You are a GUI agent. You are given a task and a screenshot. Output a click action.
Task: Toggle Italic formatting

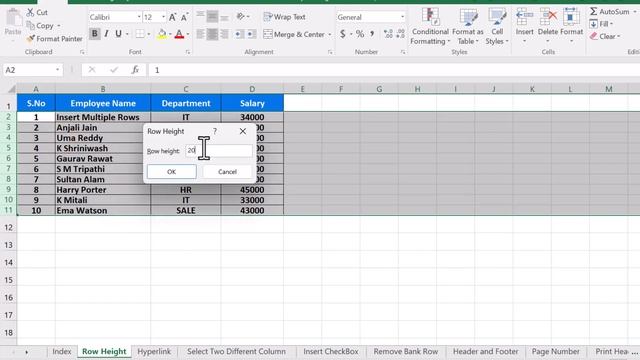coord(107,34)
